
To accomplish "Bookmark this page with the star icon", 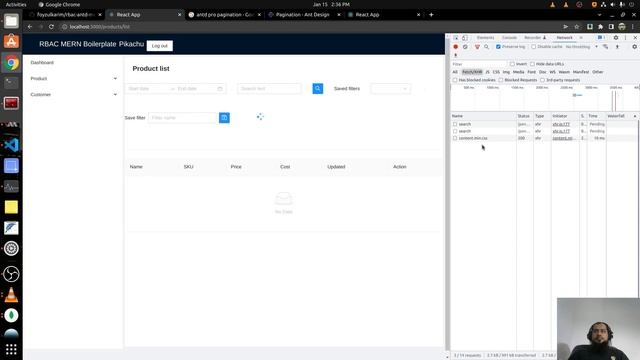I will point(577,27).
